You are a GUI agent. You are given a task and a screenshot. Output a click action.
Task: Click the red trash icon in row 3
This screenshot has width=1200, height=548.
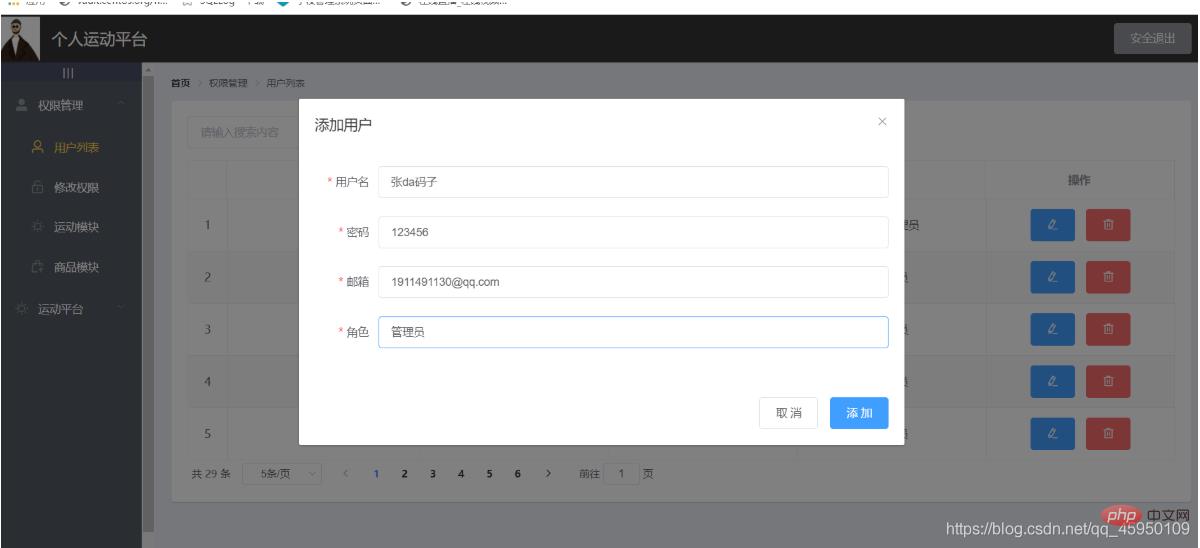[1108, 329]
